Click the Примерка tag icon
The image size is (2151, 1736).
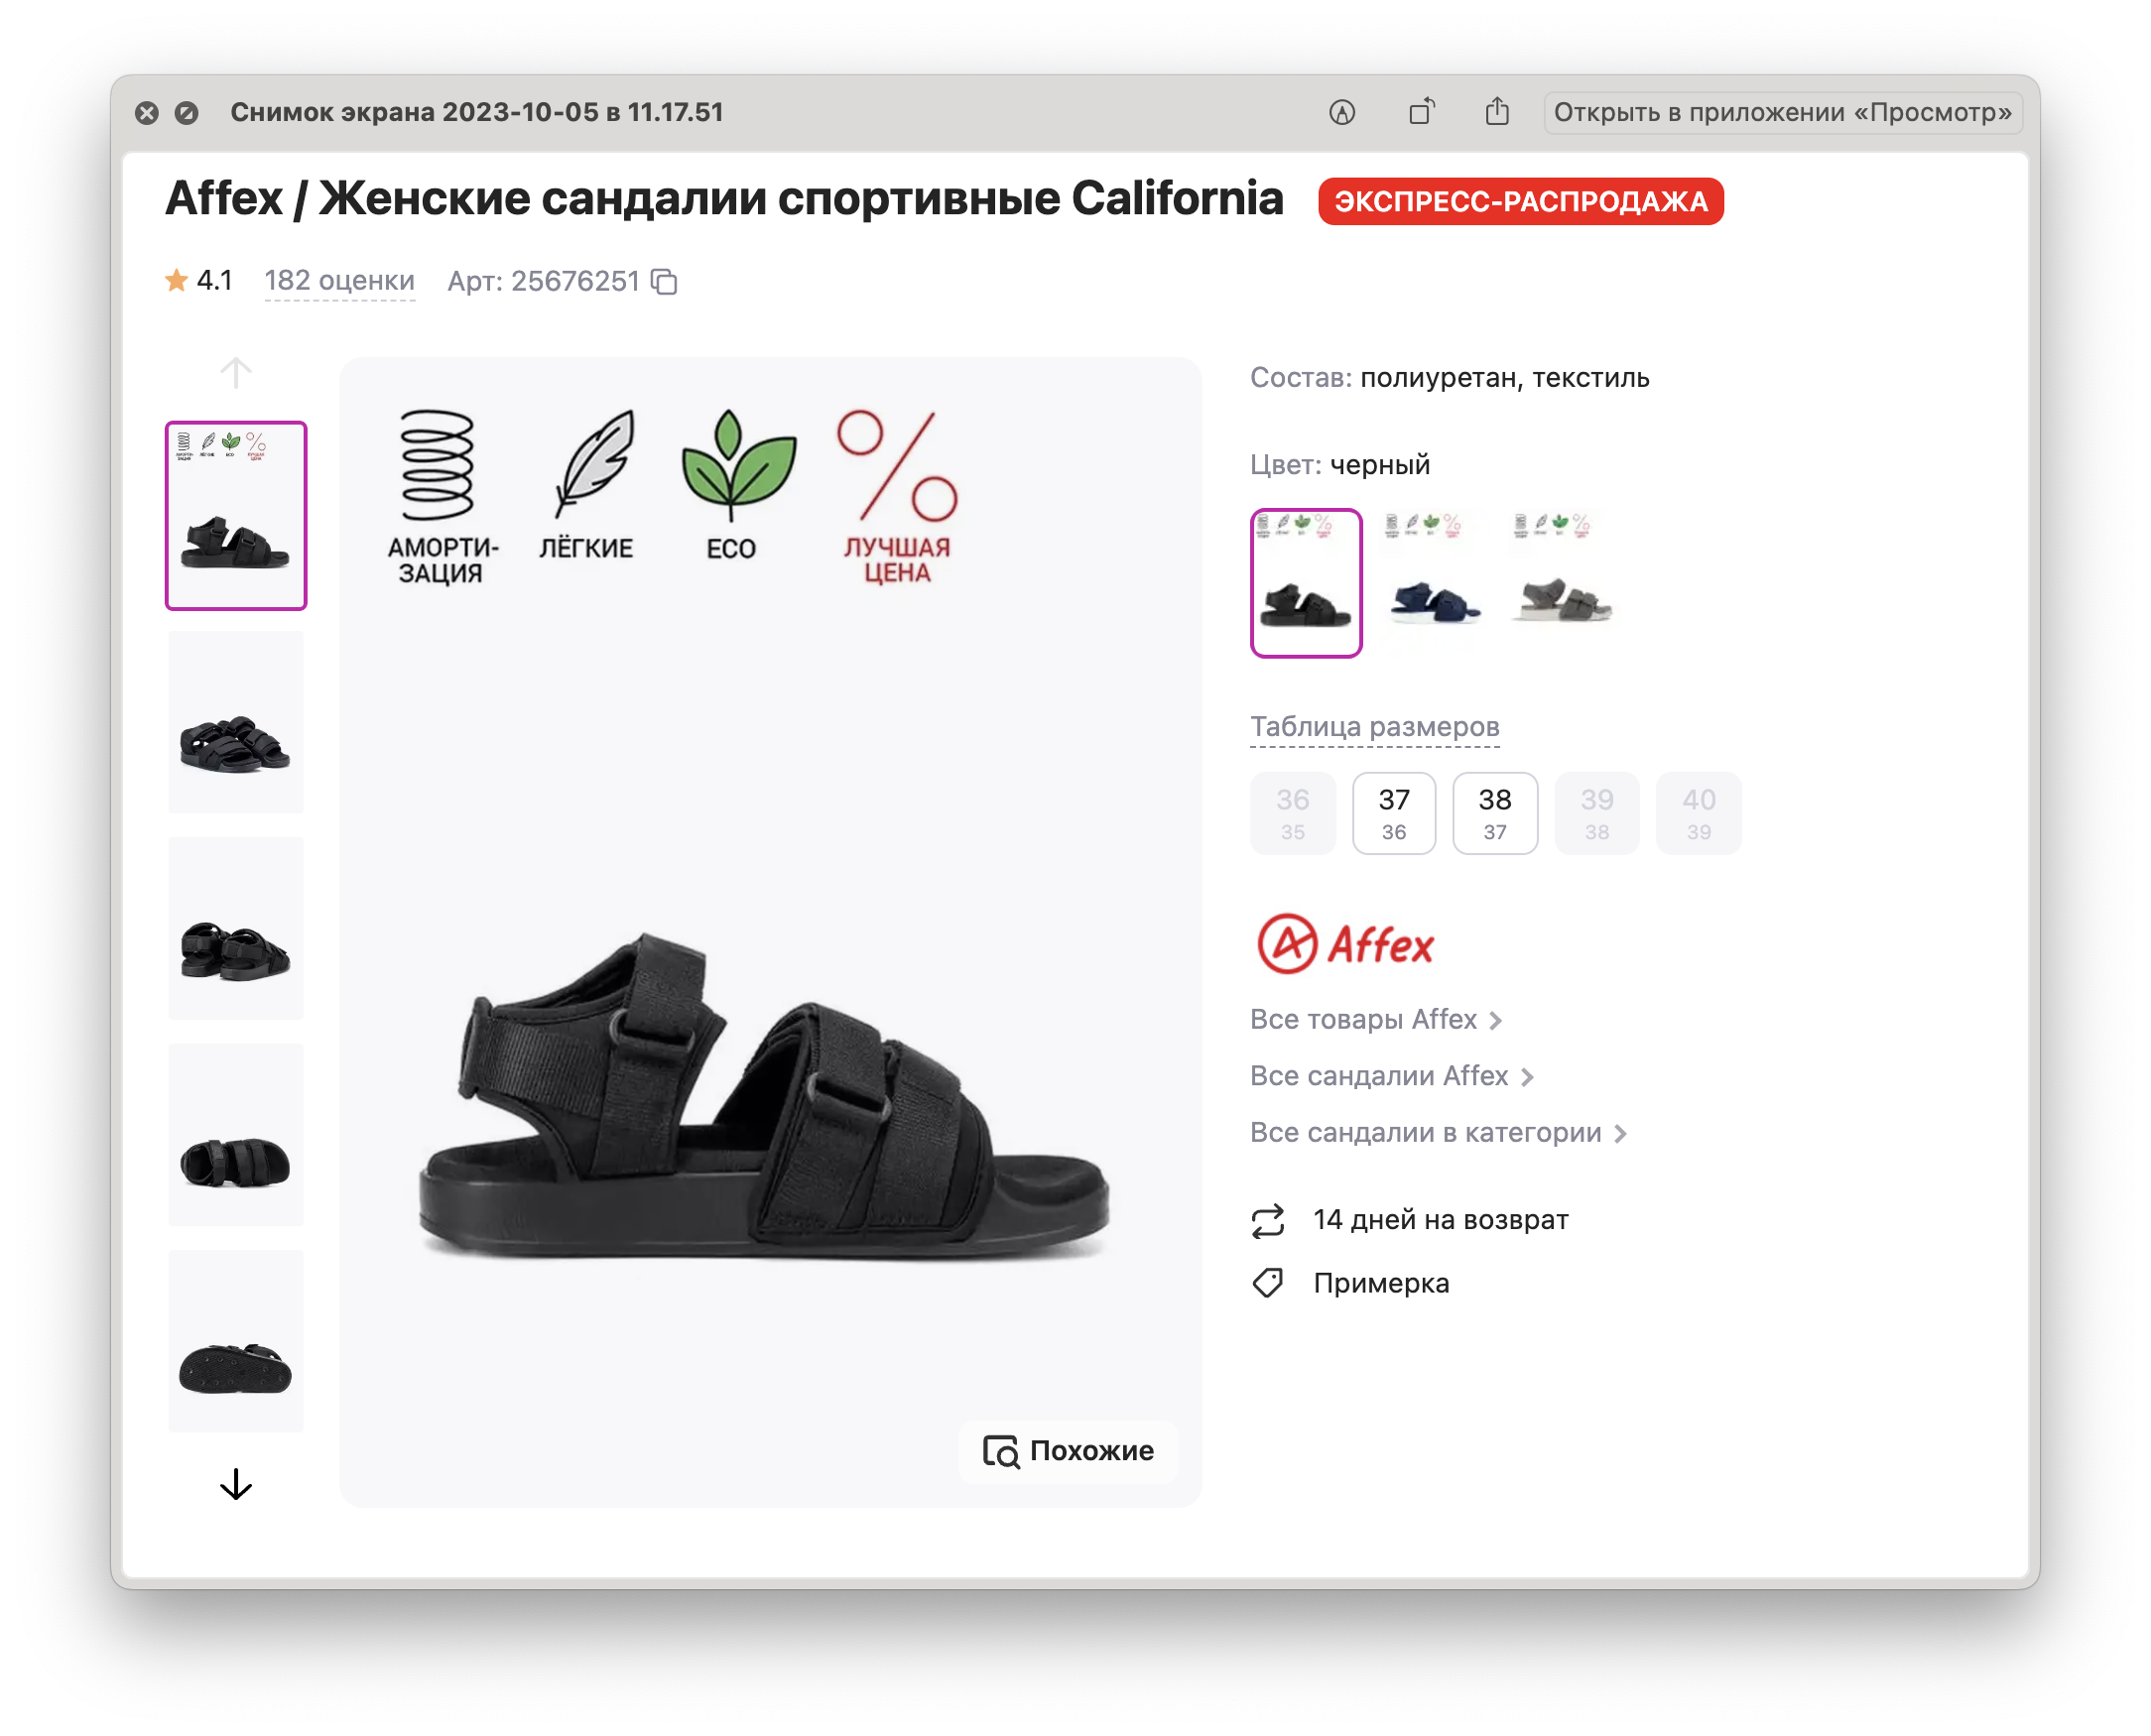pyautogui.click(x=1268, y=1283)
